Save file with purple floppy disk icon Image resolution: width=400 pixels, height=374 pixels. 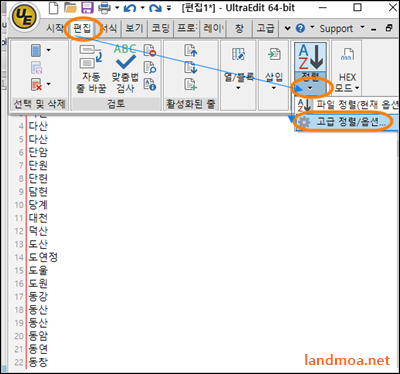coord(87,8)
